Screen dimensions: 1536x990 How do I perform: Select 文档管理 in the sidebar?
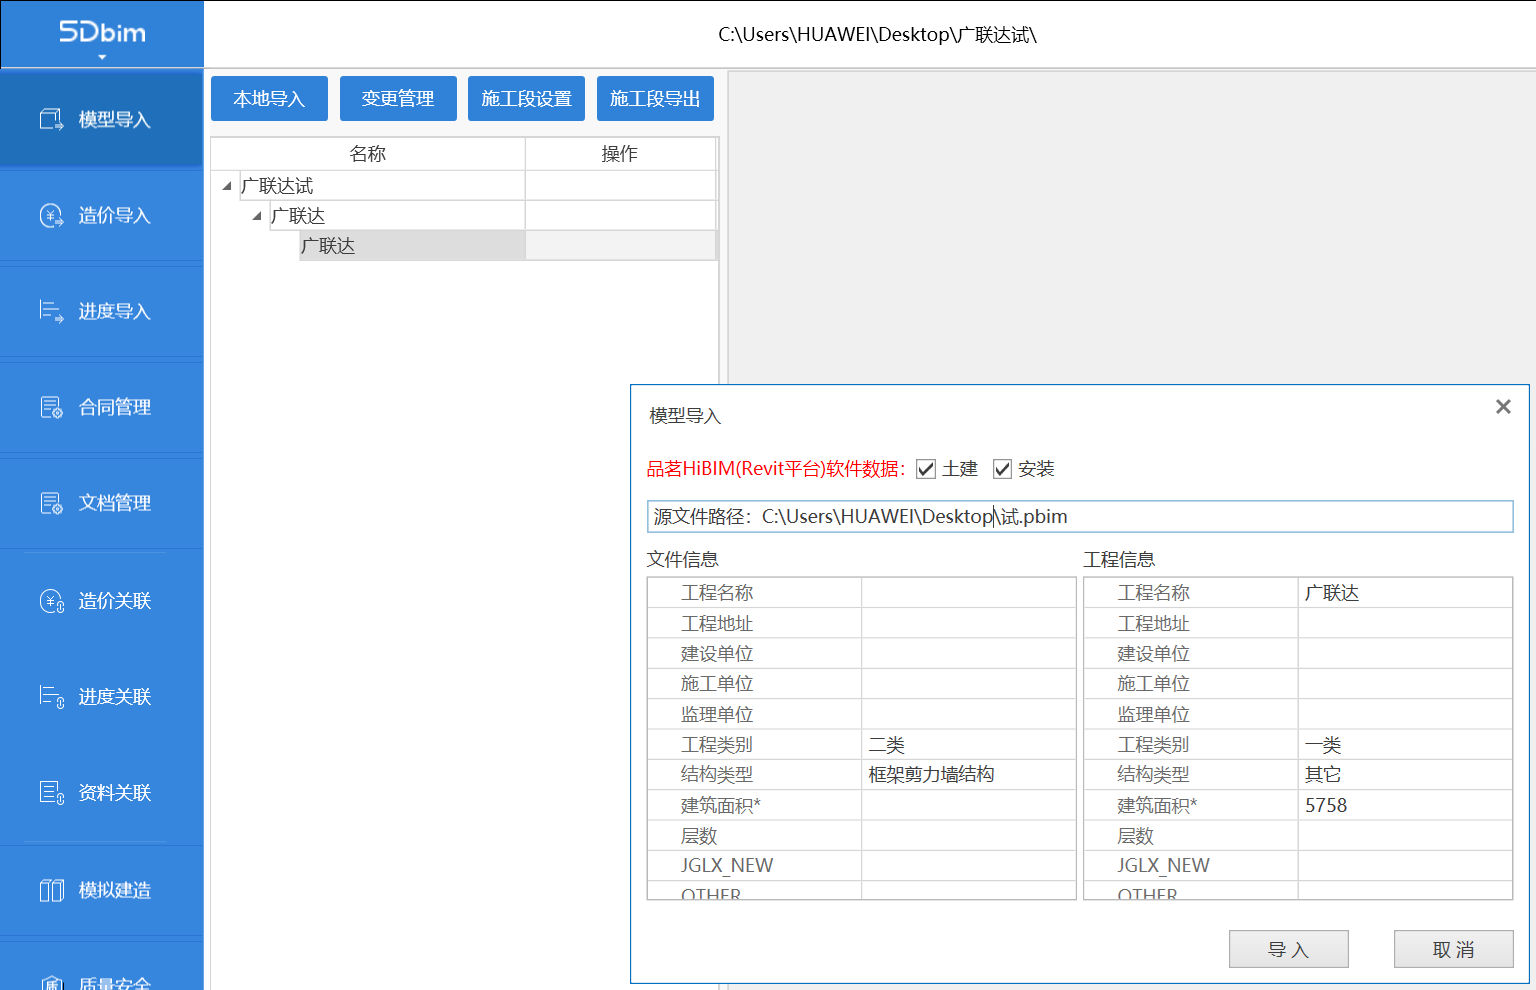coord(102,504)
